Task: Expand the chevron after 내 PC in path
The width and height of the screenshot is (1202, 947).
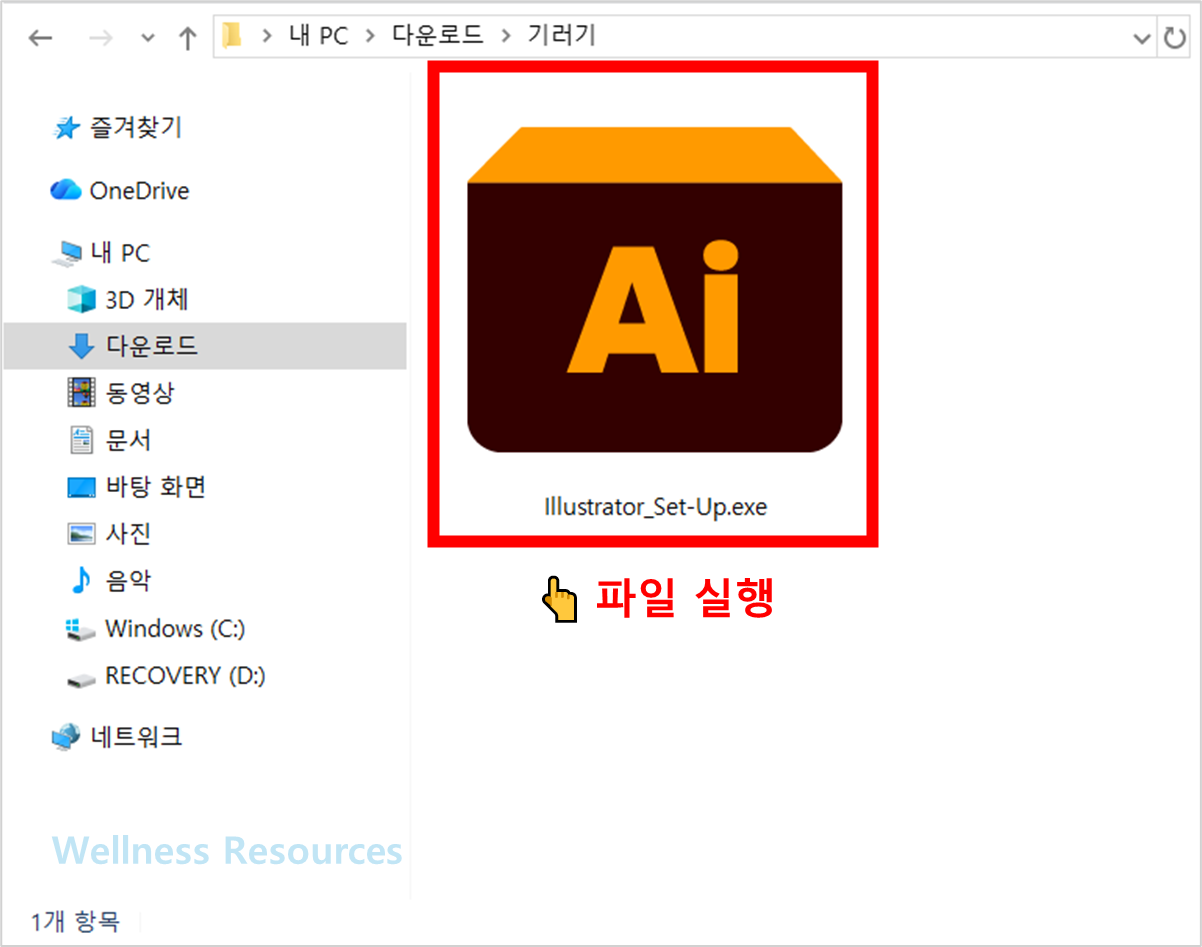Action: [370, 37]
